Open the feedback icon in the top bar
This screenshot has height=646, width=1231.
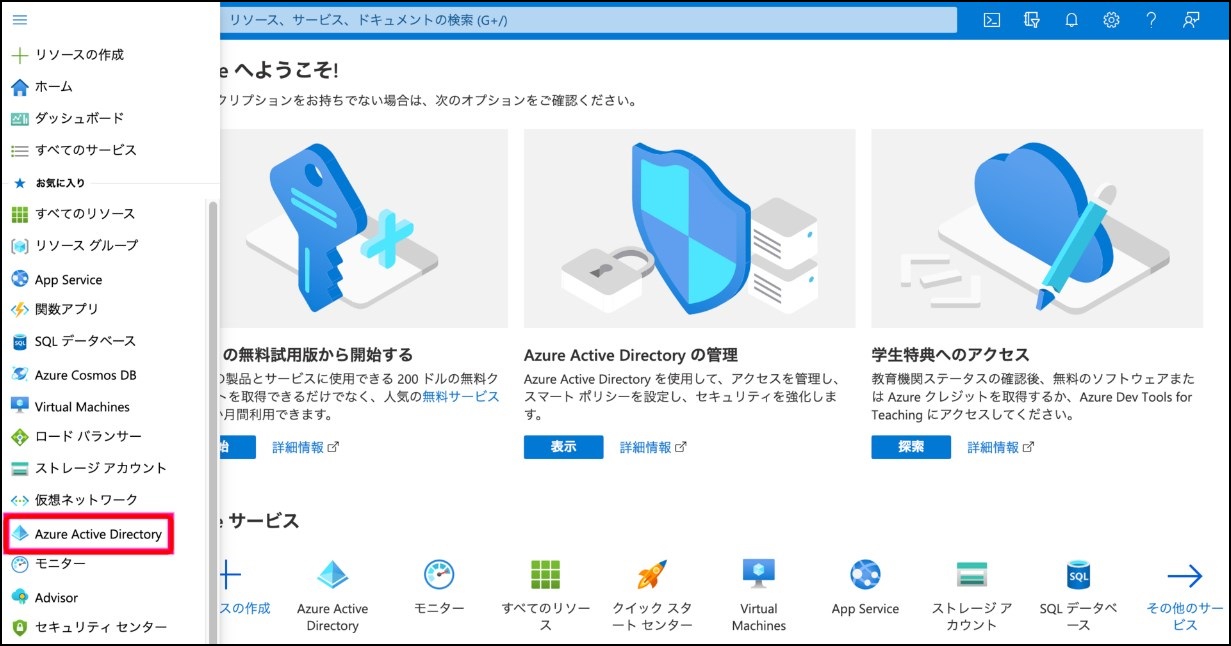[x=1190, y=20]
